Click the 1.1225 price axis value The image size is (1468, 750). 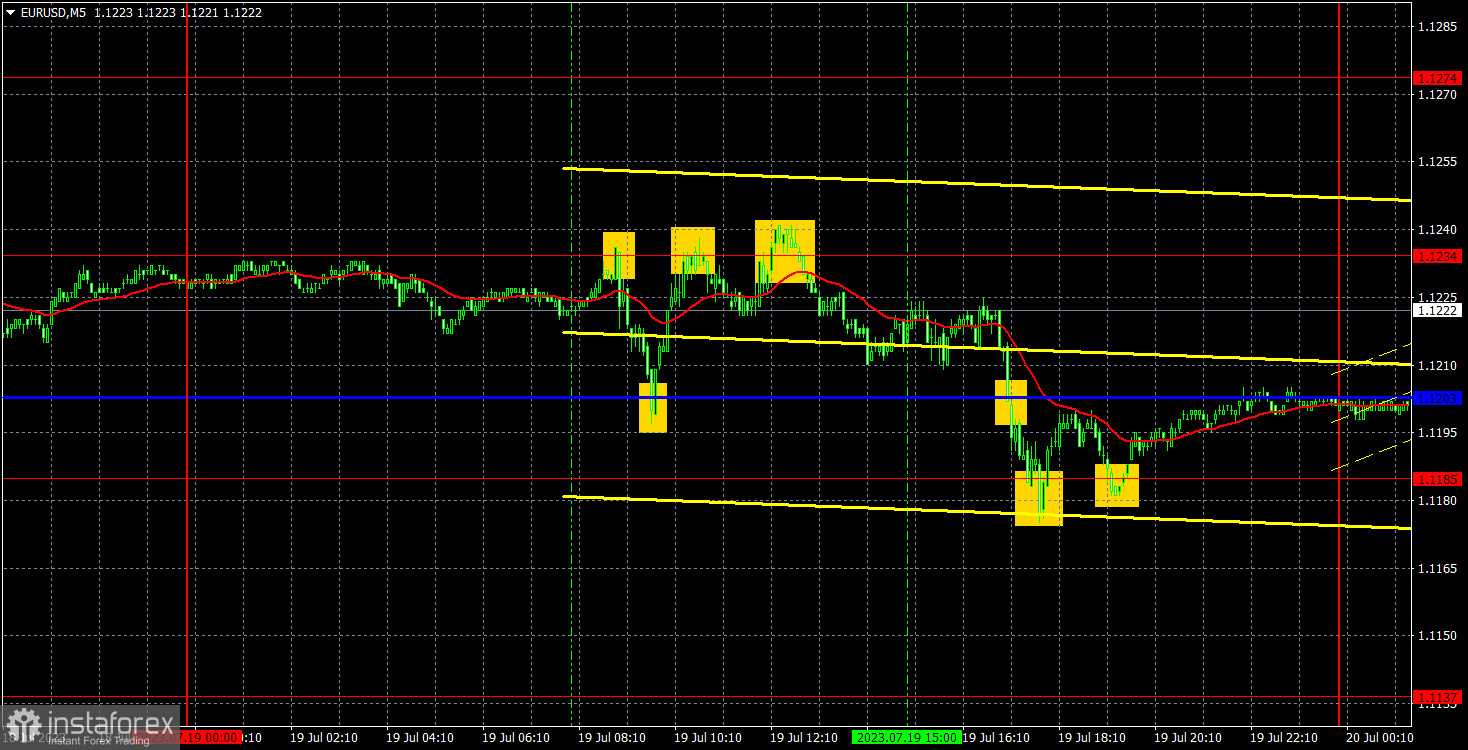pyautogui.click(x=1436, y=297)
